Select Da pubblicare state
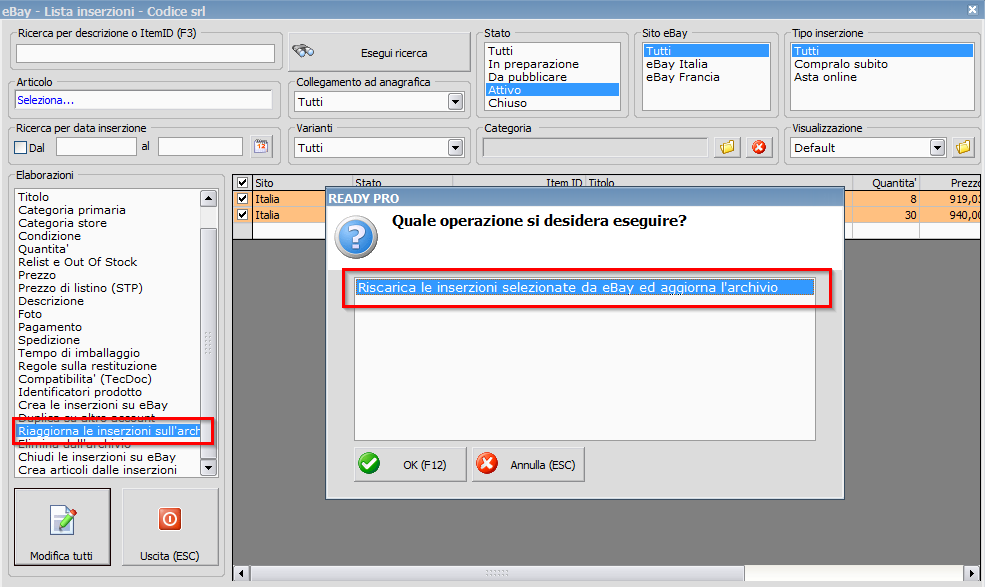Screen dimensions: 985x587 pyautogui.click(x=552, y=77)
